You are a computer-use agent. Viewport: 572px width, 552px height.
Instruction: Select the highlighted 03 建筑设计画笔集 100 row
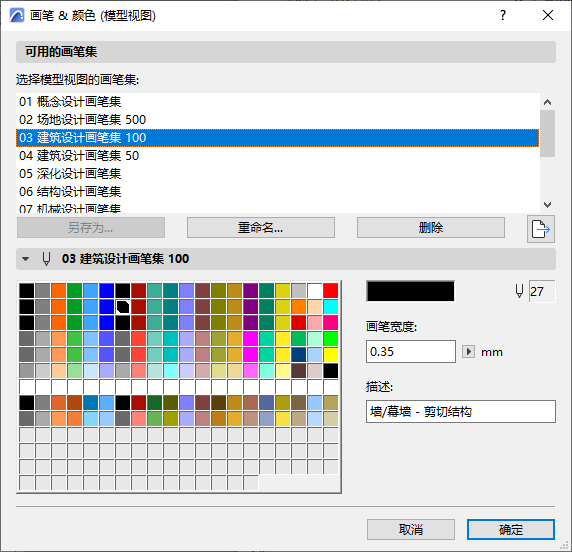[x=277, y=138]
